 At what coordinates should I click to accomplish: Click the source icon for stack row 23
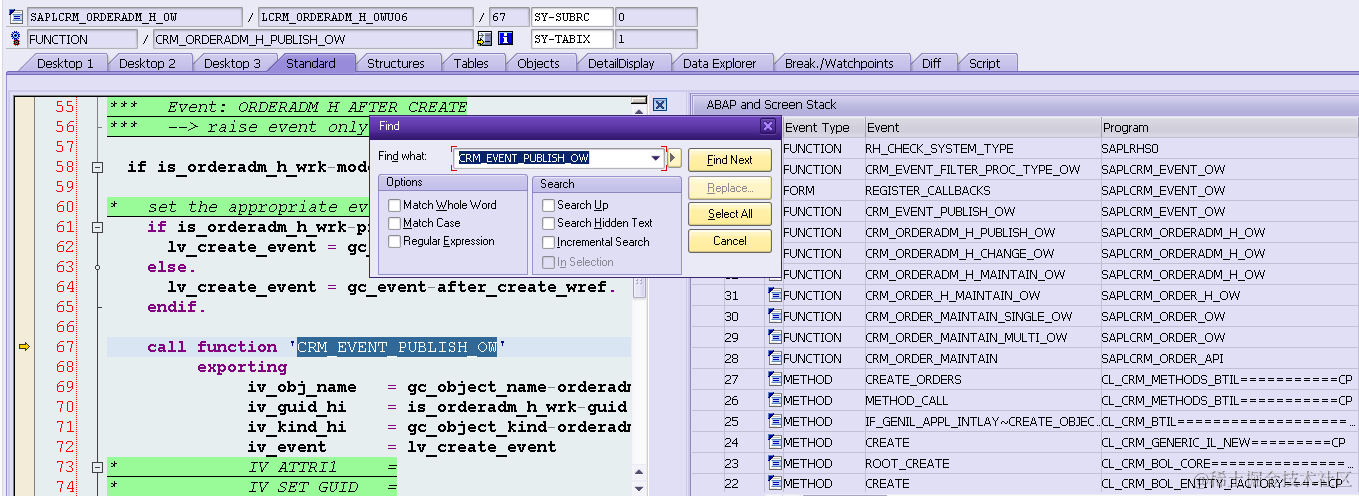[x=774, y=463]
